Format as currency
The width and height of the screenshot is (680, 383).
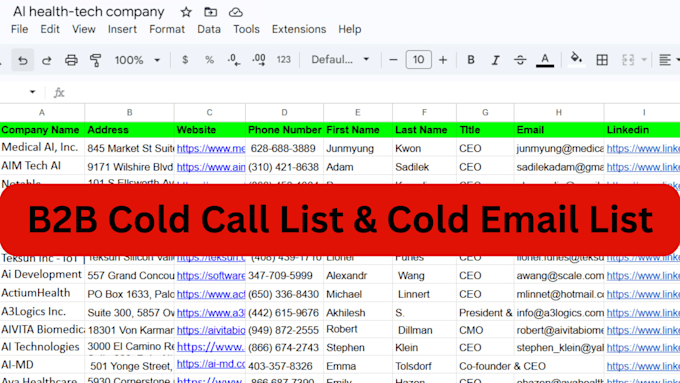[185, 60]
